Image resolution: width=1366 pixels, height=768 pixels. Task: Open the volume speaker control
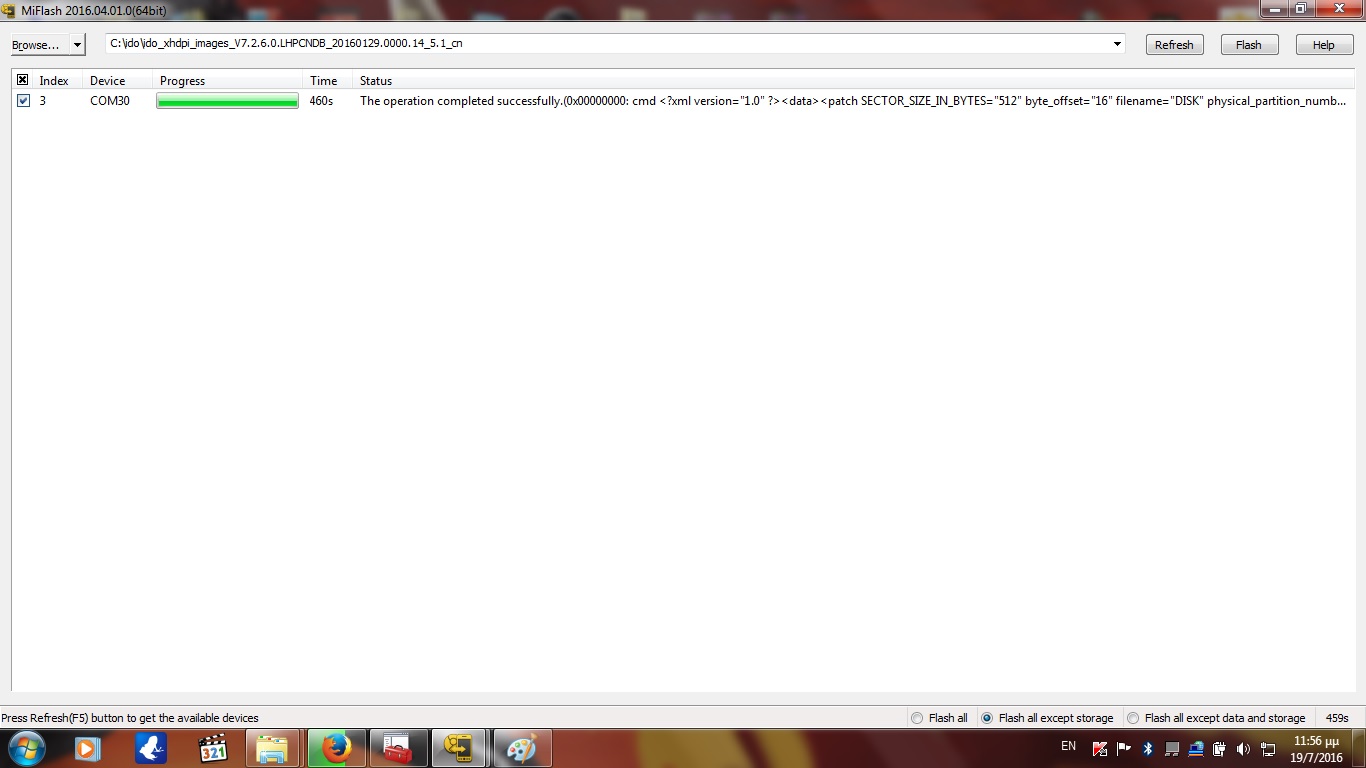point(1244,749)
